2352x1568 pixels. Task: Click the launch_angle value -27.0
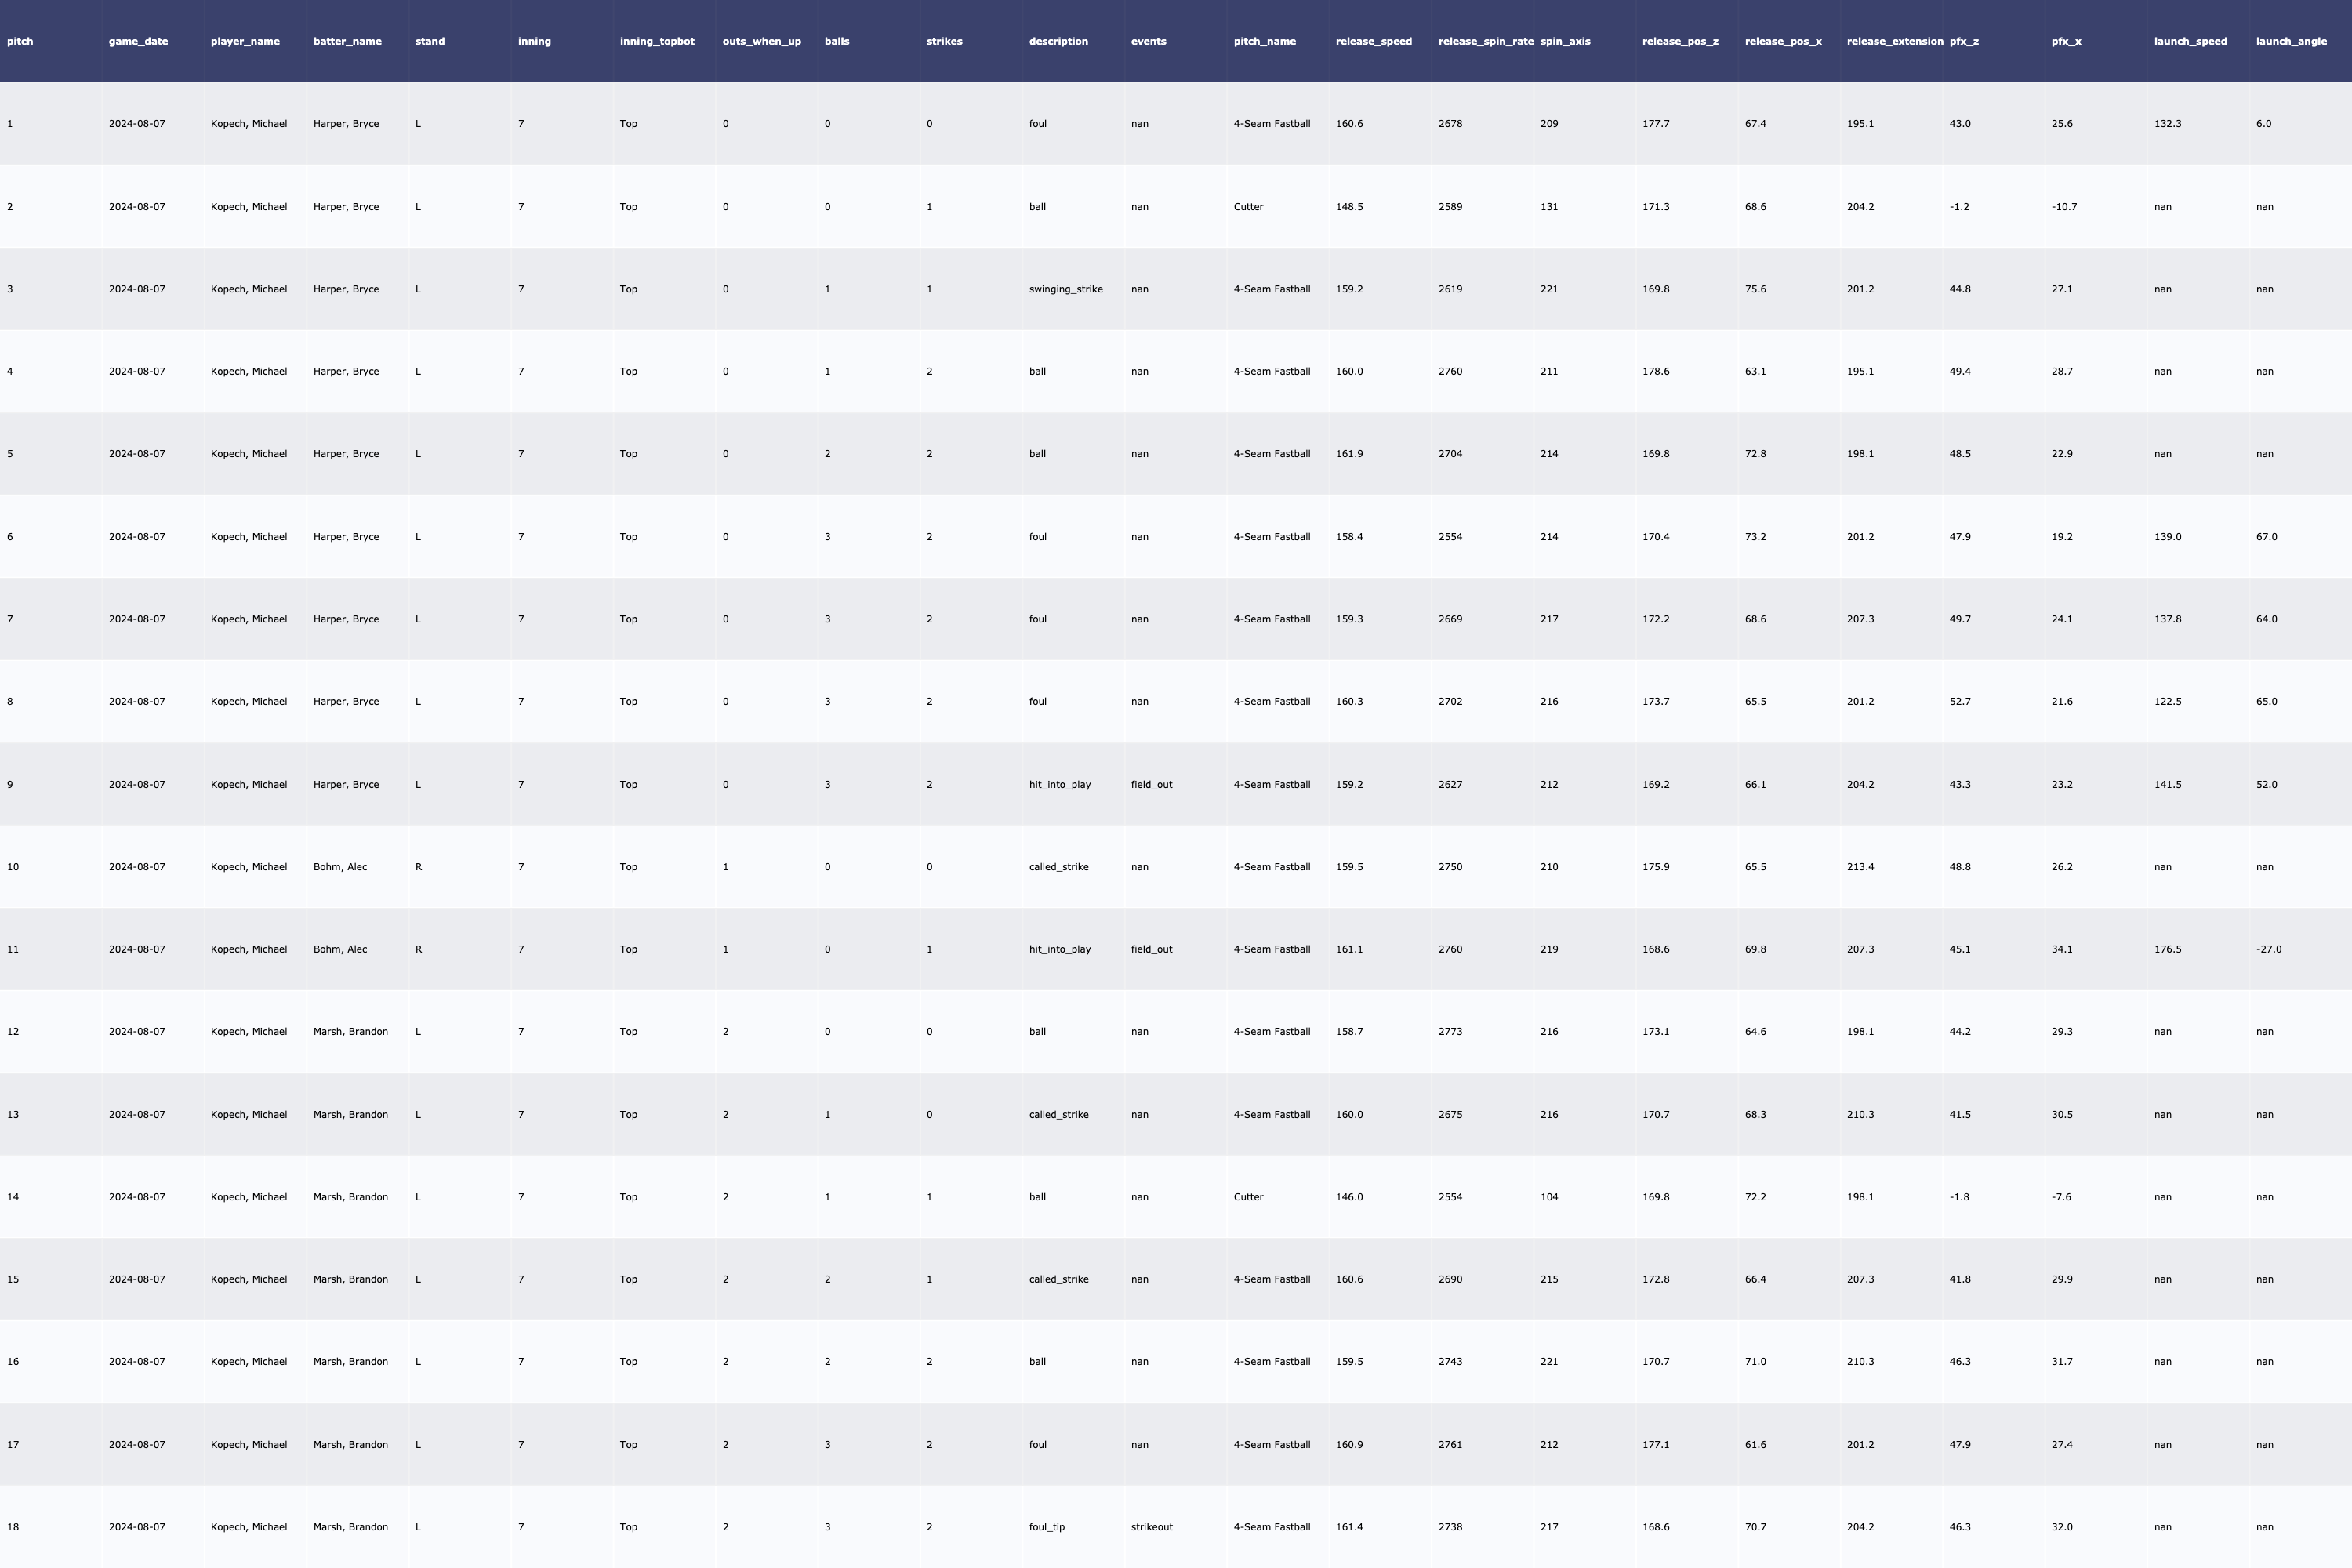click(2268, 949)
